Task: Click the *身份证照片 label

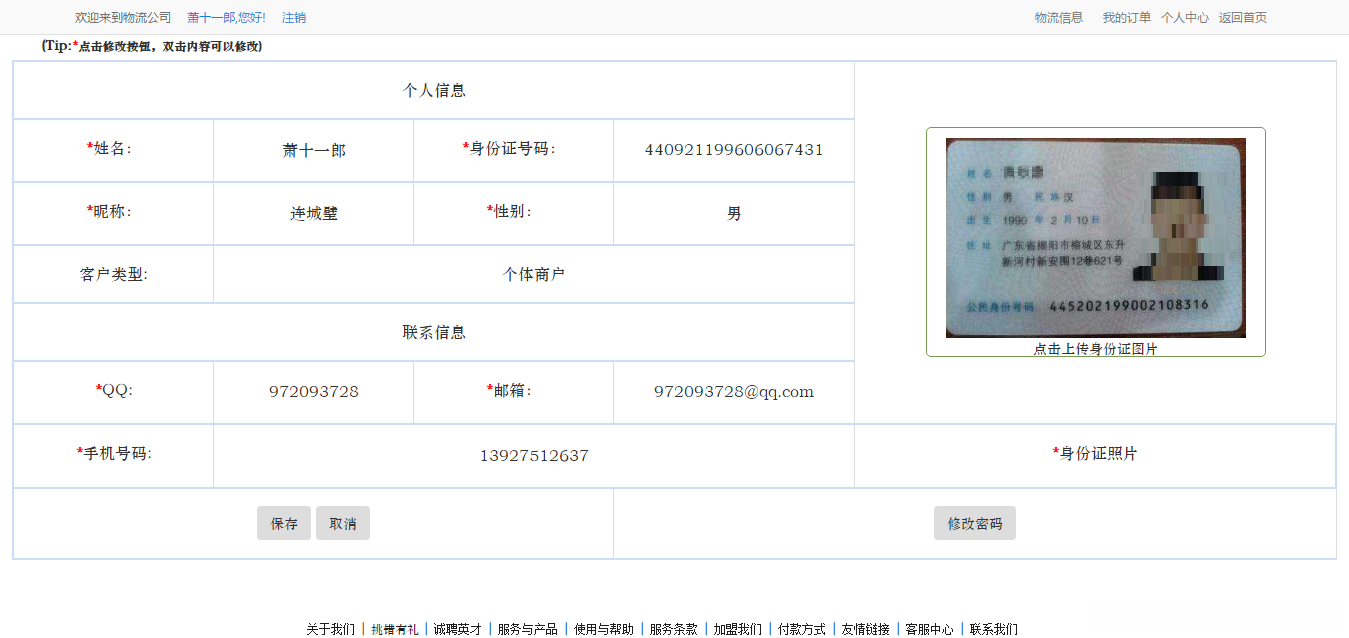Action: 1095,453
